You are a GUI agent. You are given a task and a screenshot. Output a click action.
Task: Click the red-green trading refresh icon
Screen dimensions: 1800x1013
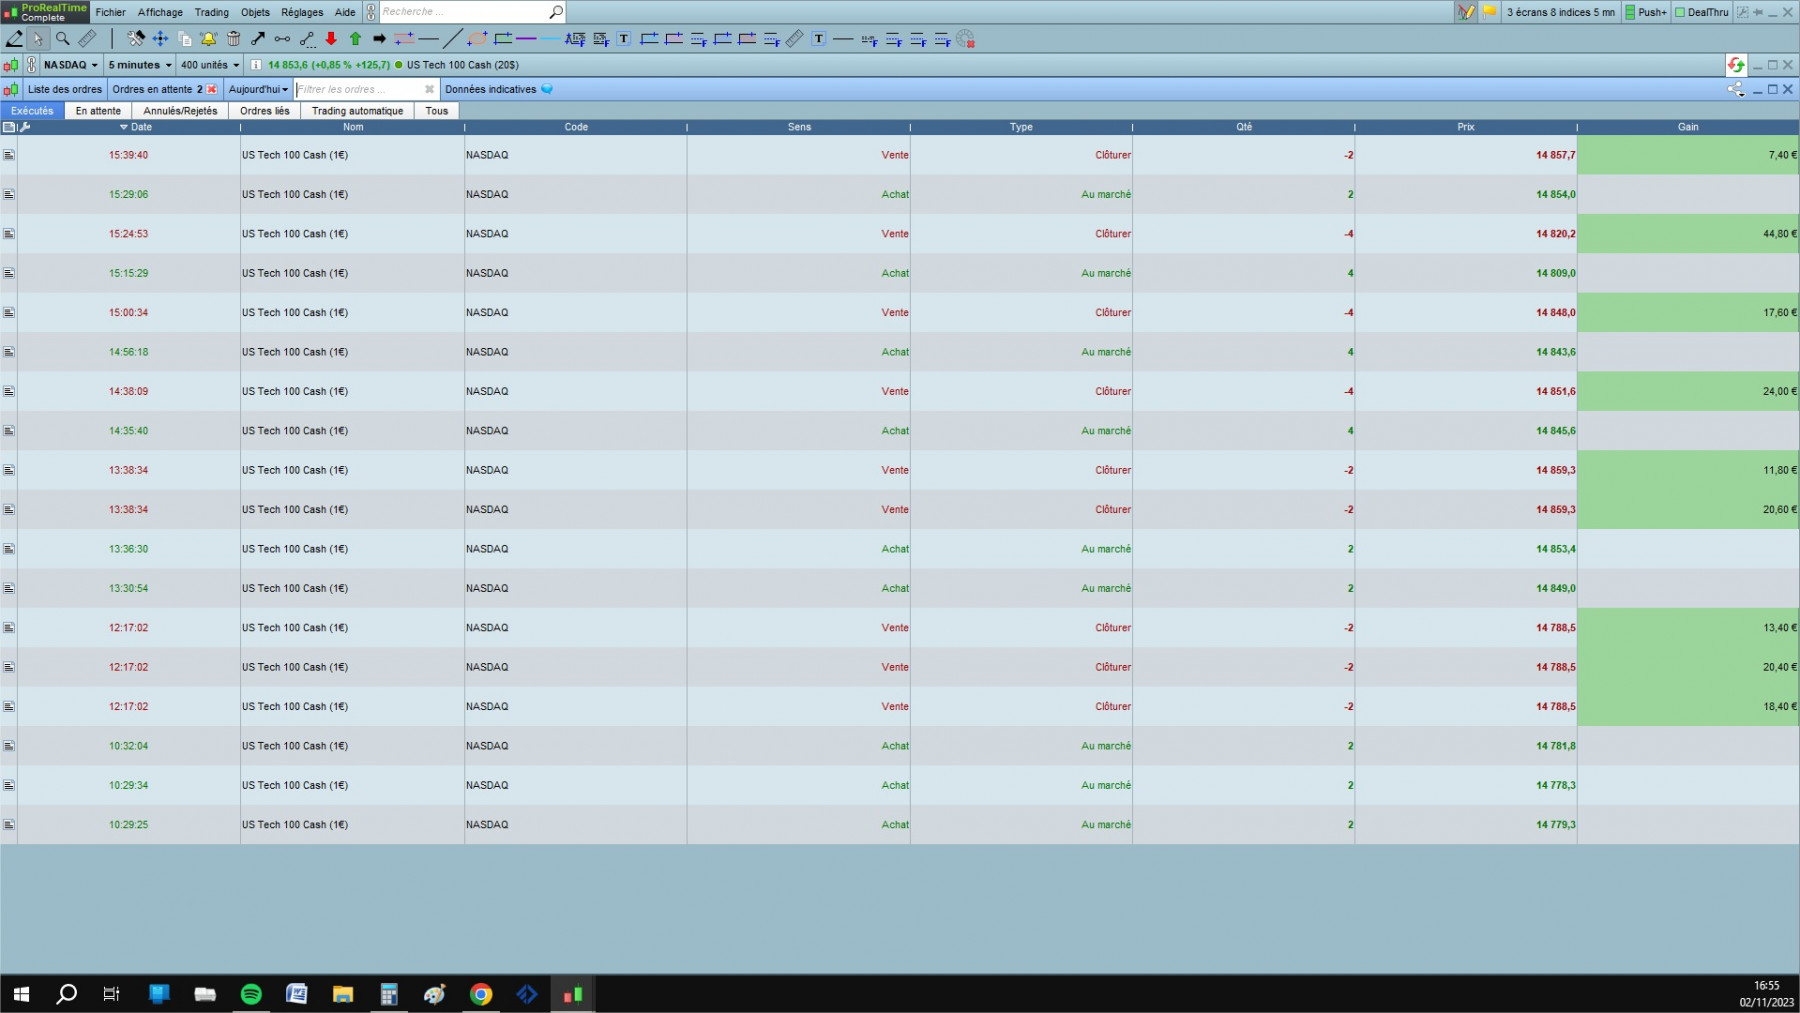[x=1736, y=65]
